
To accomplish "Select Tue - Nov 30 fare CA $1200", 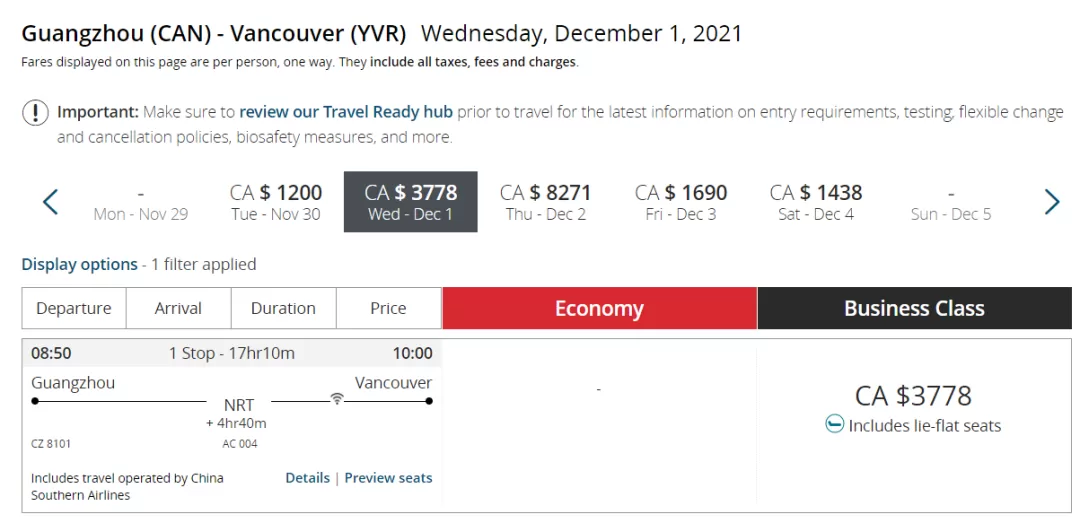I will [276, 202].
